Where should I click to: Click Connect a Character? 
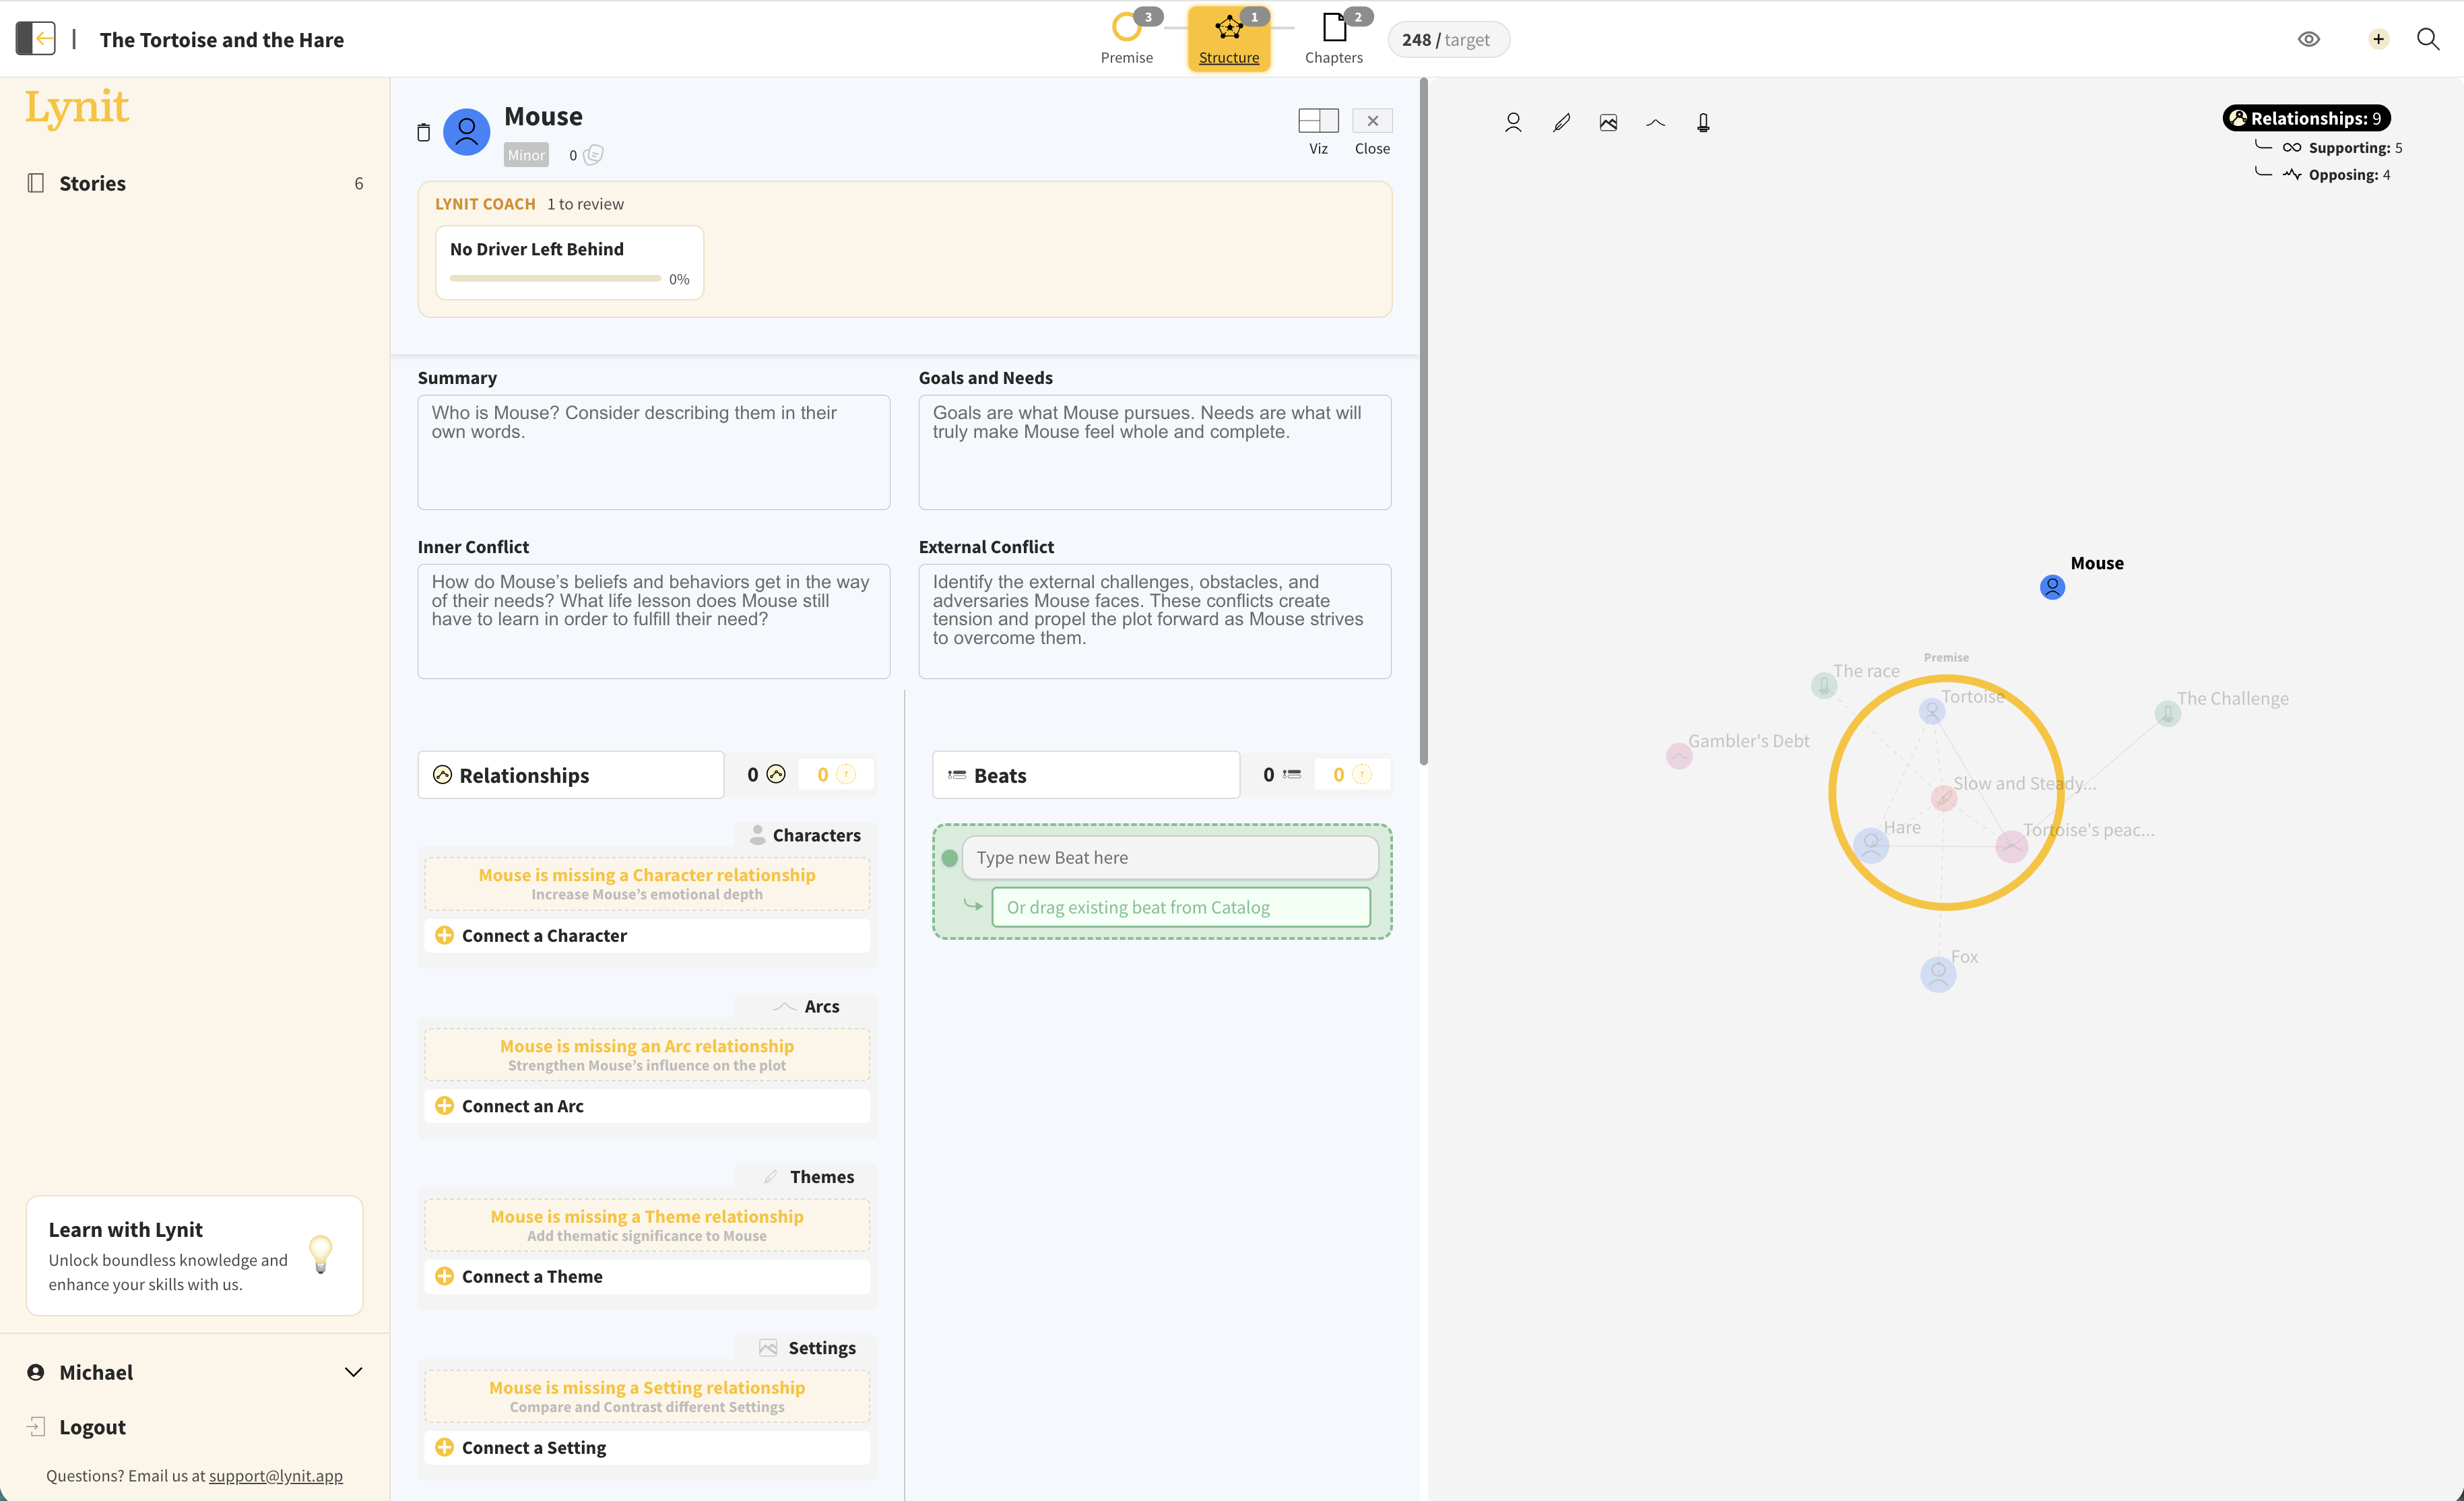click(647, 935)
